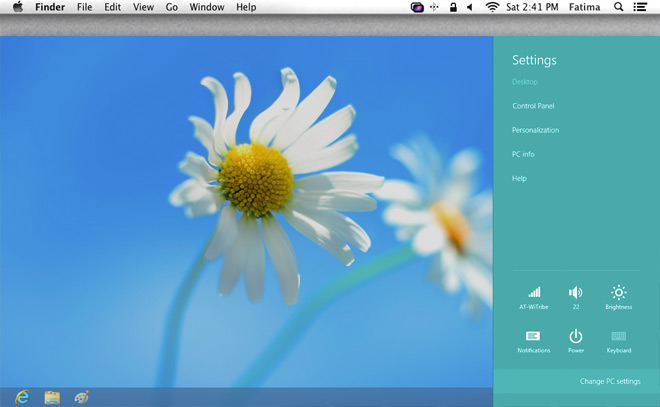This screenshot has height=407, width=660.
Task: Open the Power options icon
Action: coord(576,337)
